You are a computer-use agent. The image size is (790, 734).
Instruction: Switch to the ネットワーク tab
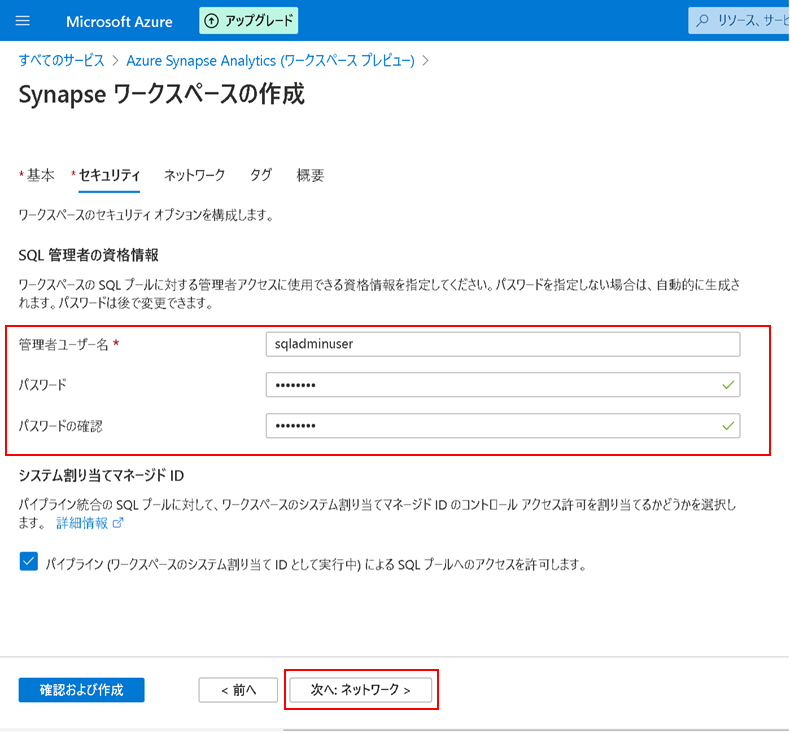click(194, 175)
